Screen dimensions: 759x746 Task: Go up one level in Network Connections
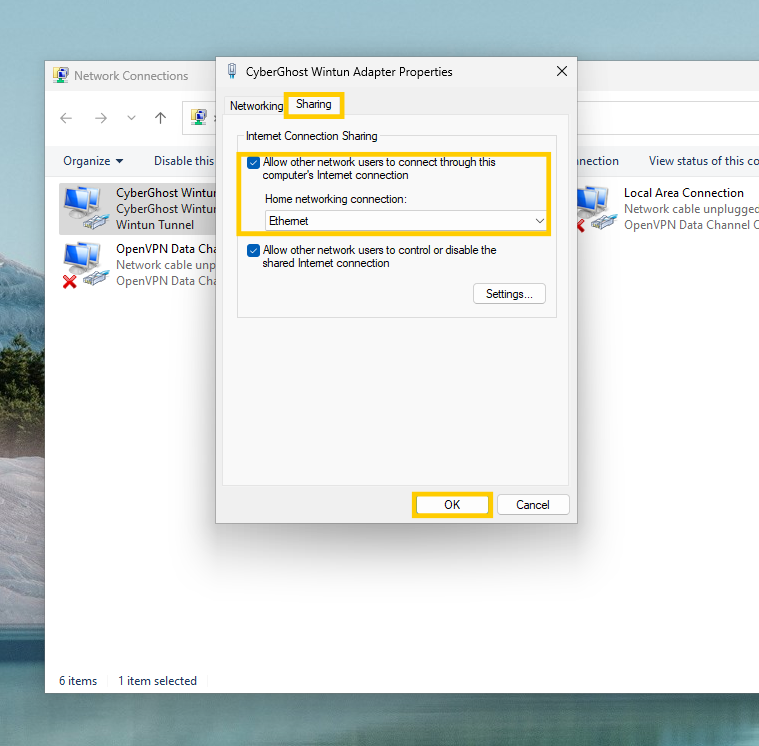point(160,118)
